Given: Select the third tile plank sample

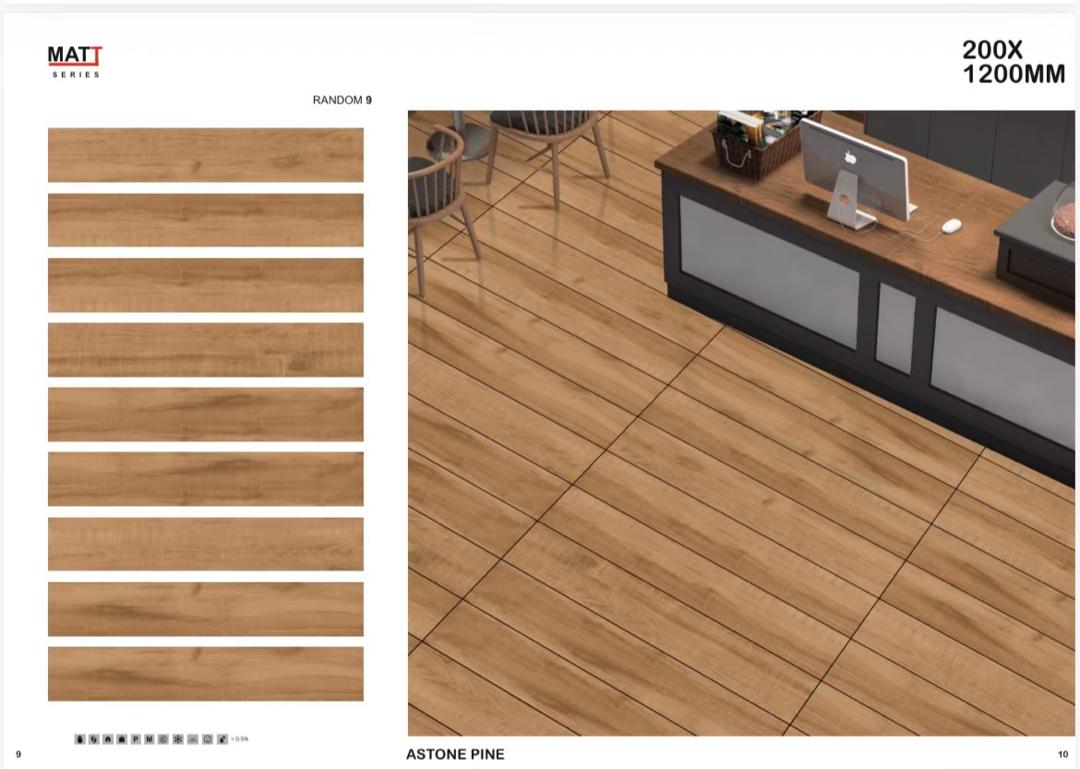Looking at the screenshot, I should 206,285.
